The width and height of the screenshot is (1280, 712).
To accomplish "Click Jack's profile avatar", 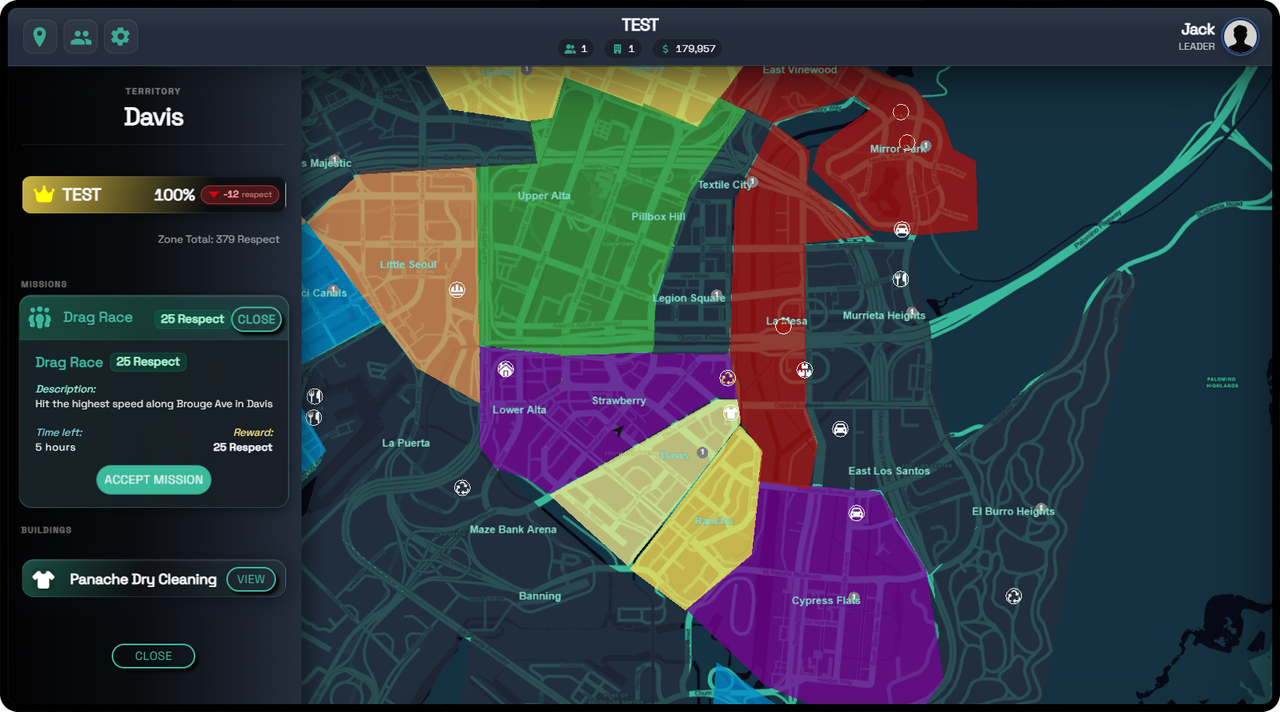I will click(1241, 37).
